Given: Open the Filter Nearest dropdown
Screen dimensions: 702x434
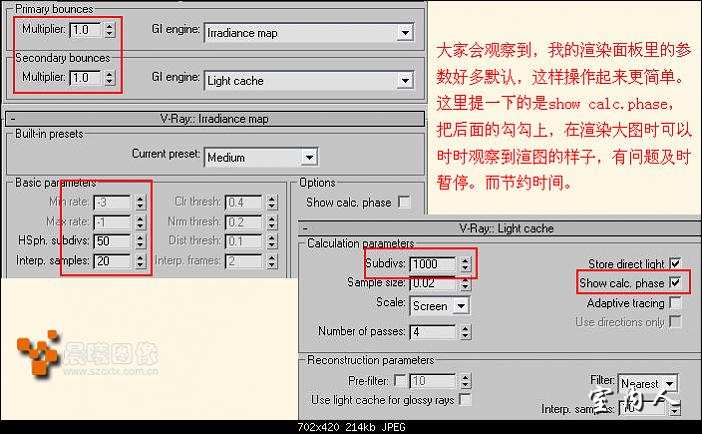Looking at the screenshot, I should [x=648, y=383].
